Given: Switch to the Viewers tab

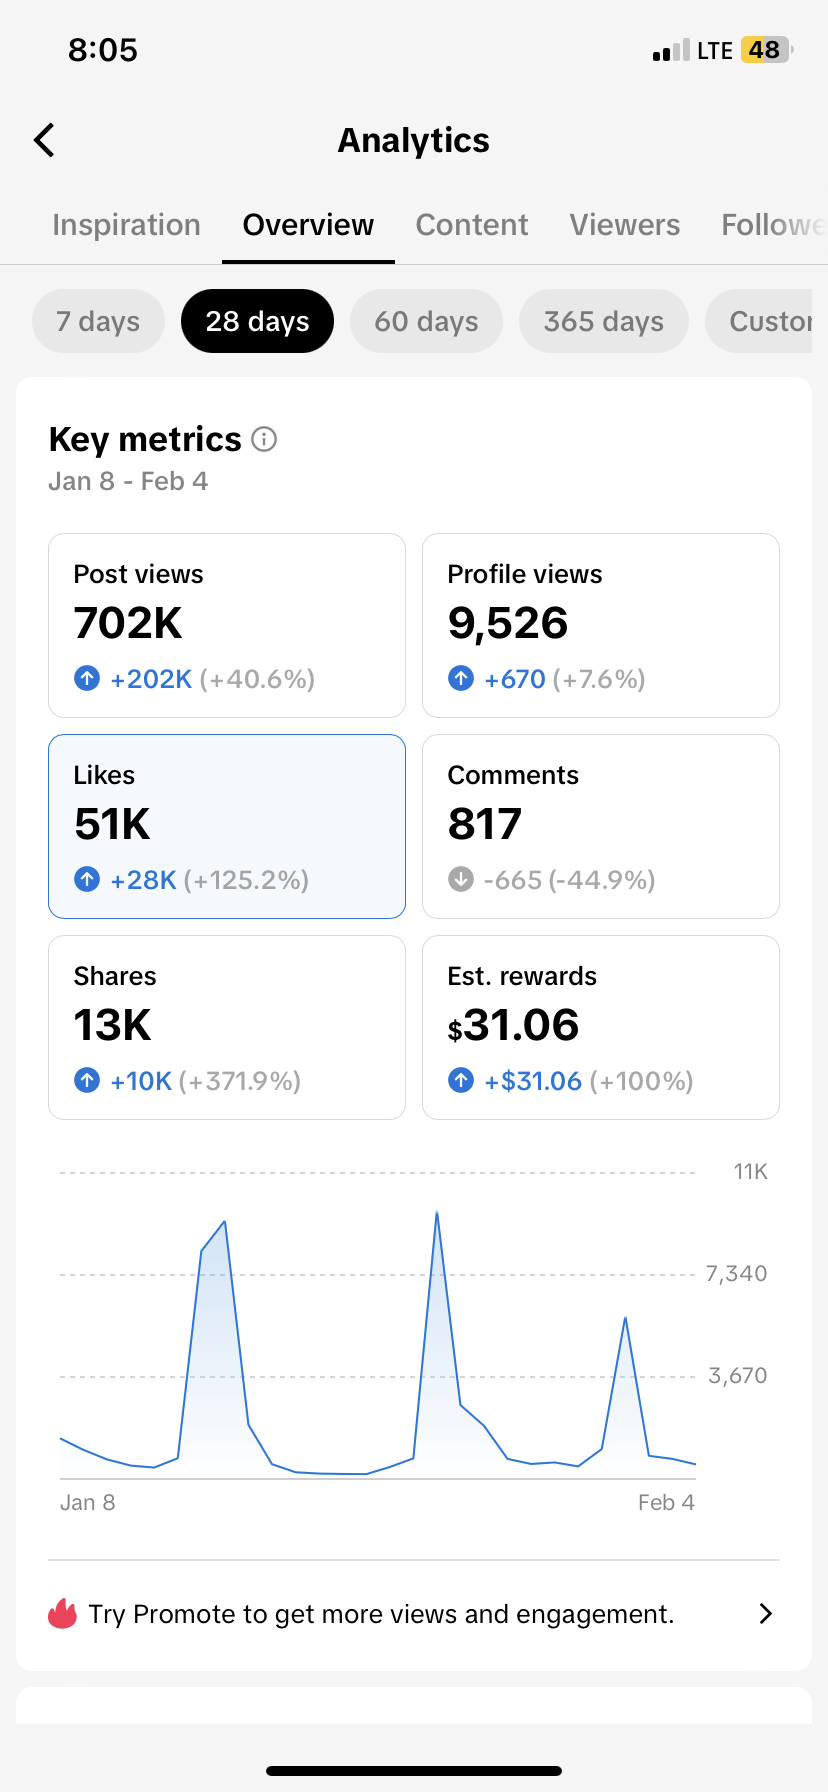Looking at the screenshot, I should pos(625,225).
